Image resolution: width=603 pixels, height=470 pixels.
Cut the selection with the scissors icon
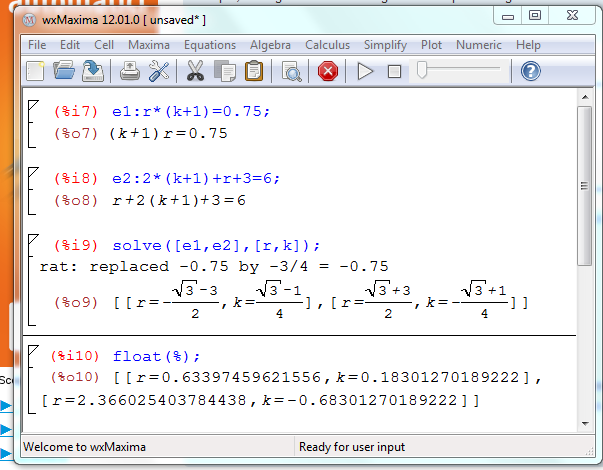pos(195,71)
